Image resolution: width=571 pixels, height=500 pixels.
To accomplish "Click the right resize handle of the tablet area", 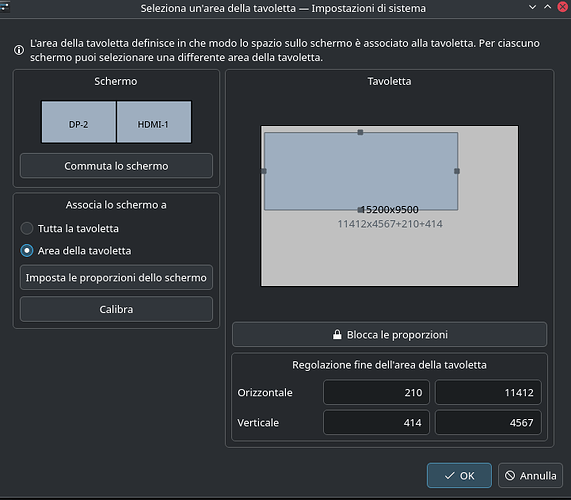I will click(x=457, y=171).
